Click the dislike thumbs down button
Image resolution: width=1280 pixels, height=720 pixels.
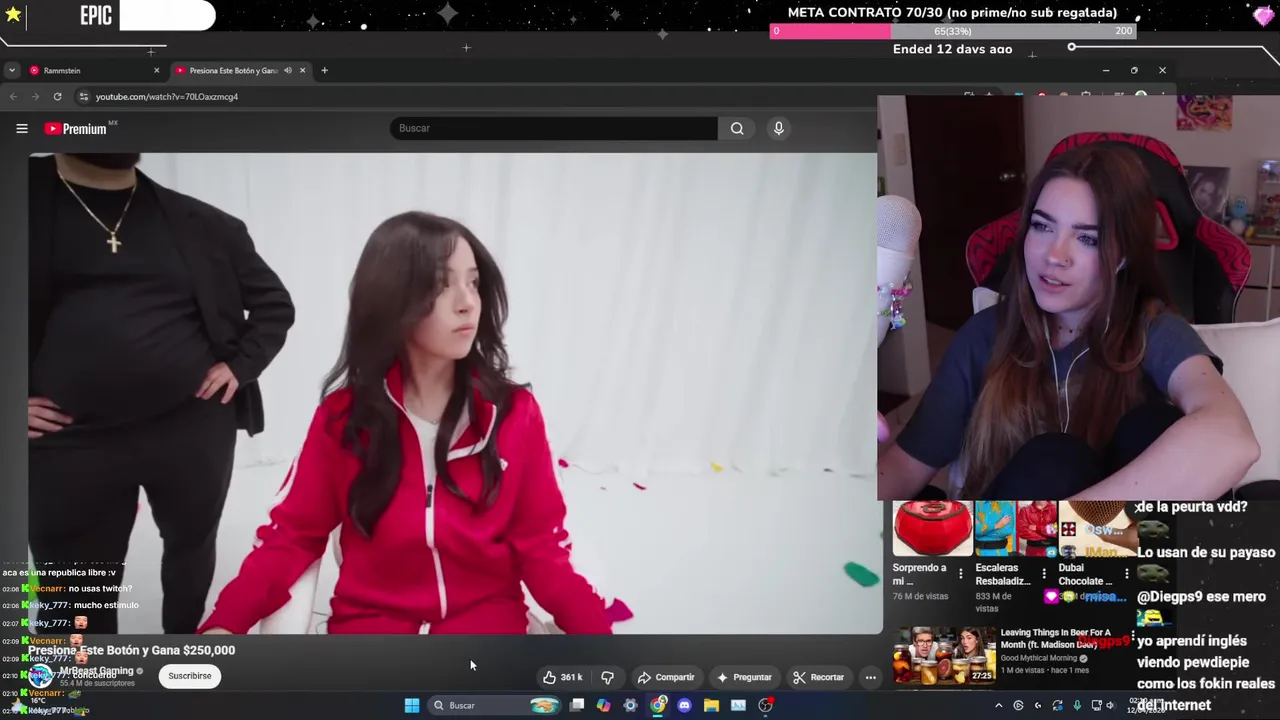pos(607,677)
